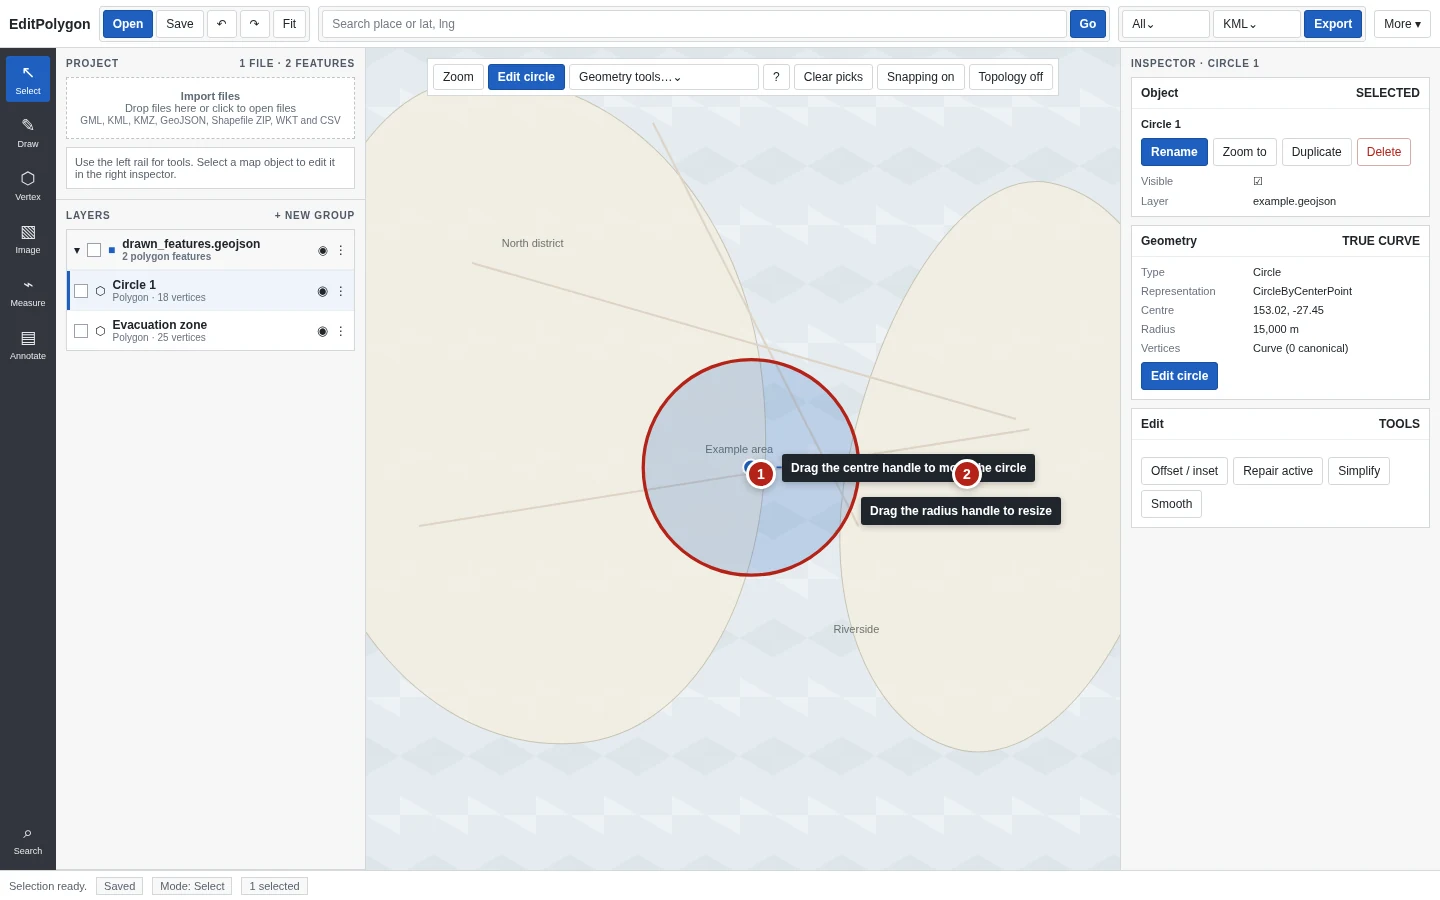This screenshot has width=1440, height=900.
Task: Click the radius value 15,000 m
Action: [x=1276, y=329]
